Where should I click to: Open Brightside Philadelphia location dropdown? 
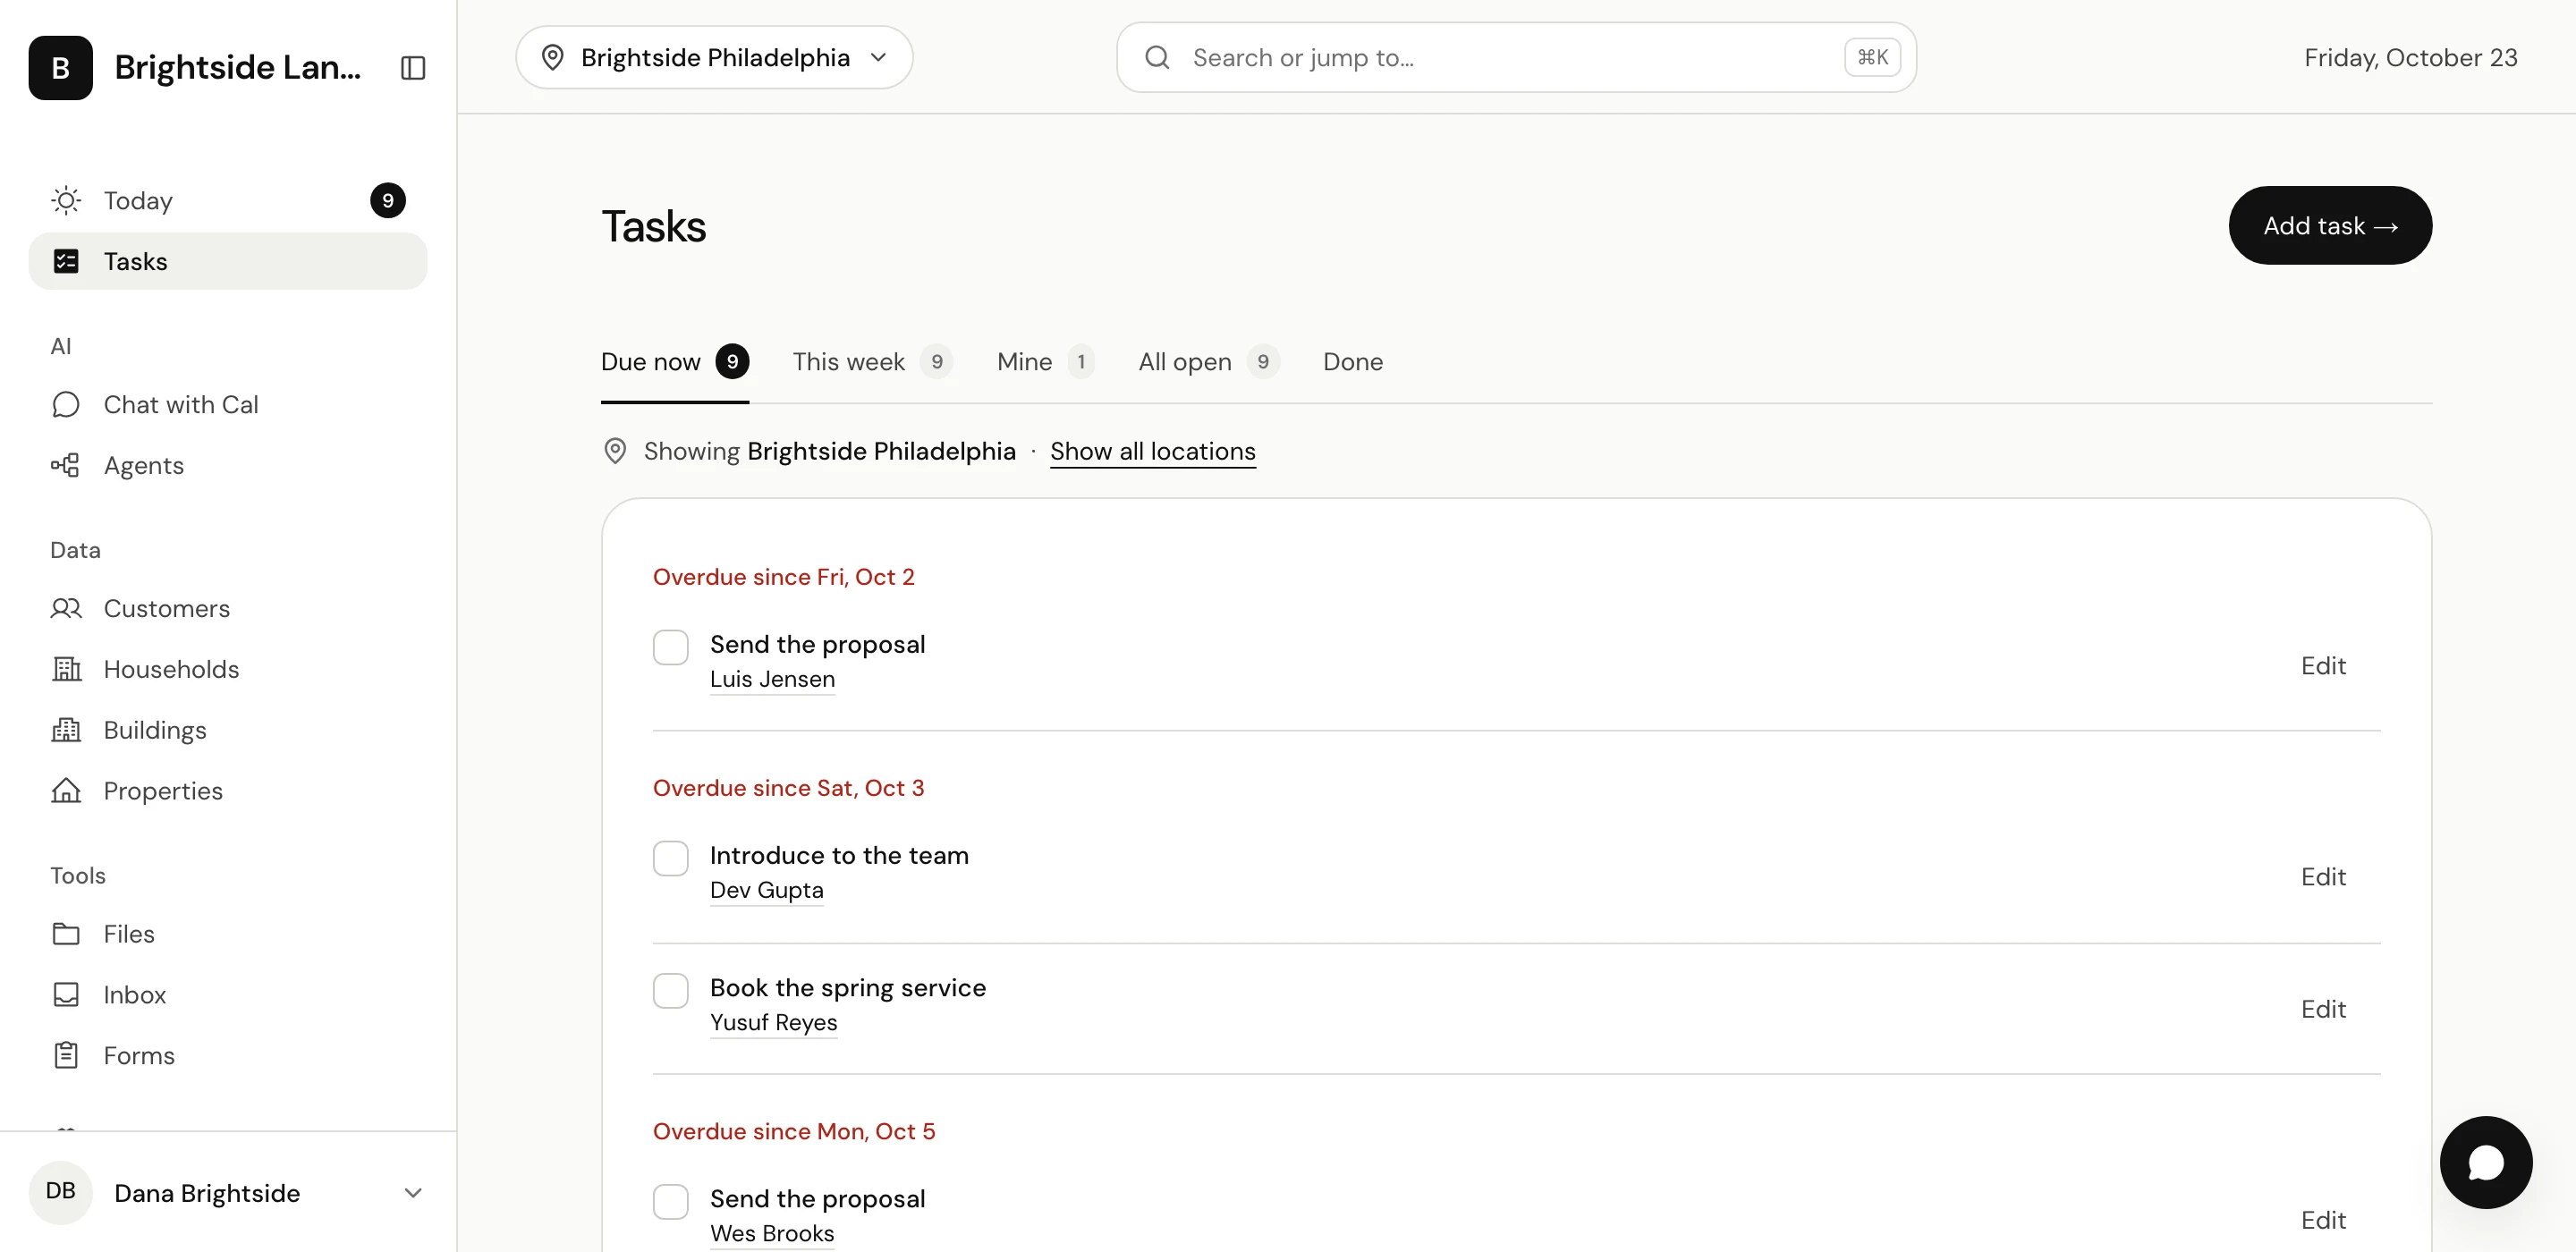(x=714, y=57)
